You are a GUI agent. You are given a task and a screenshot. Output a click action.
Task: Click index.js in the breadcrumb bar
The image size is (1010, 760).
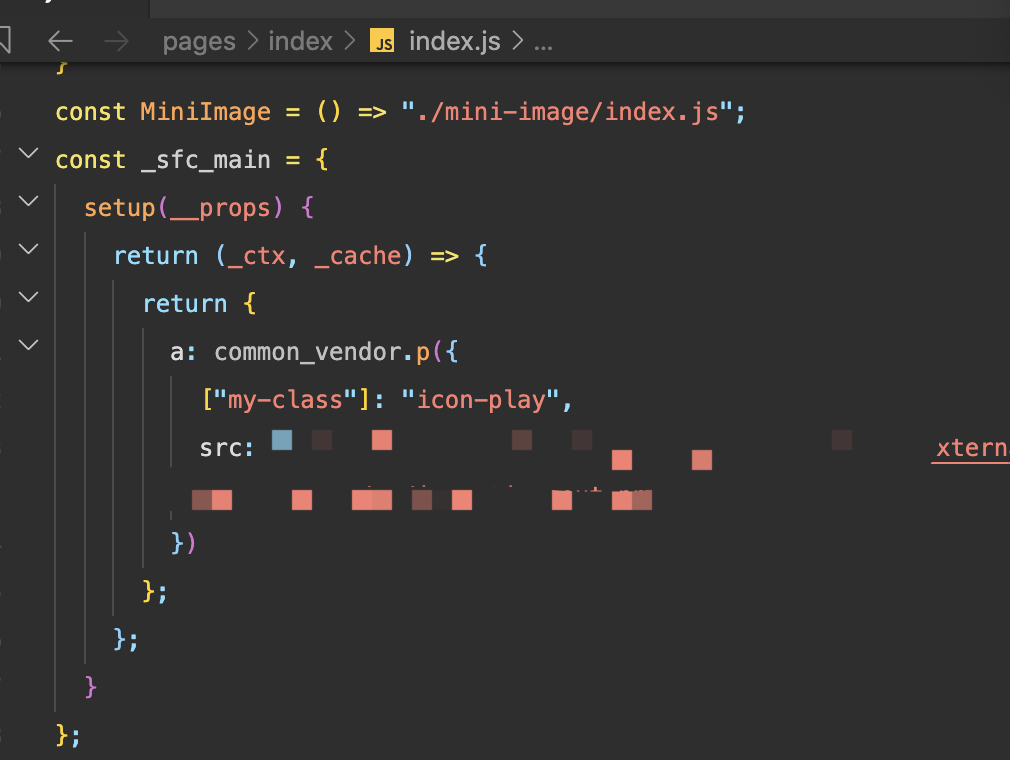[x=454, y=41]
